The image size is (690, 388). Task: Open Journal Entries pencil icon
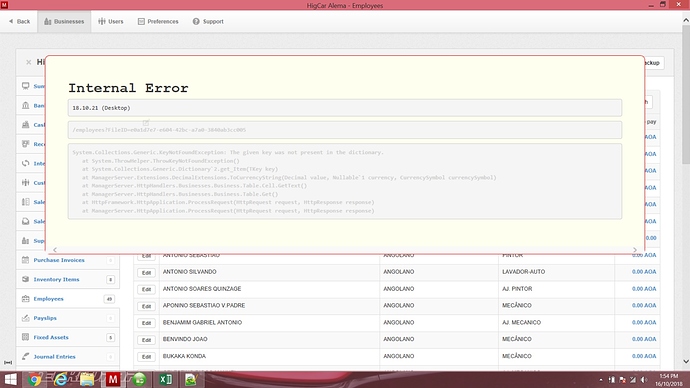click(x=26, y=356)
